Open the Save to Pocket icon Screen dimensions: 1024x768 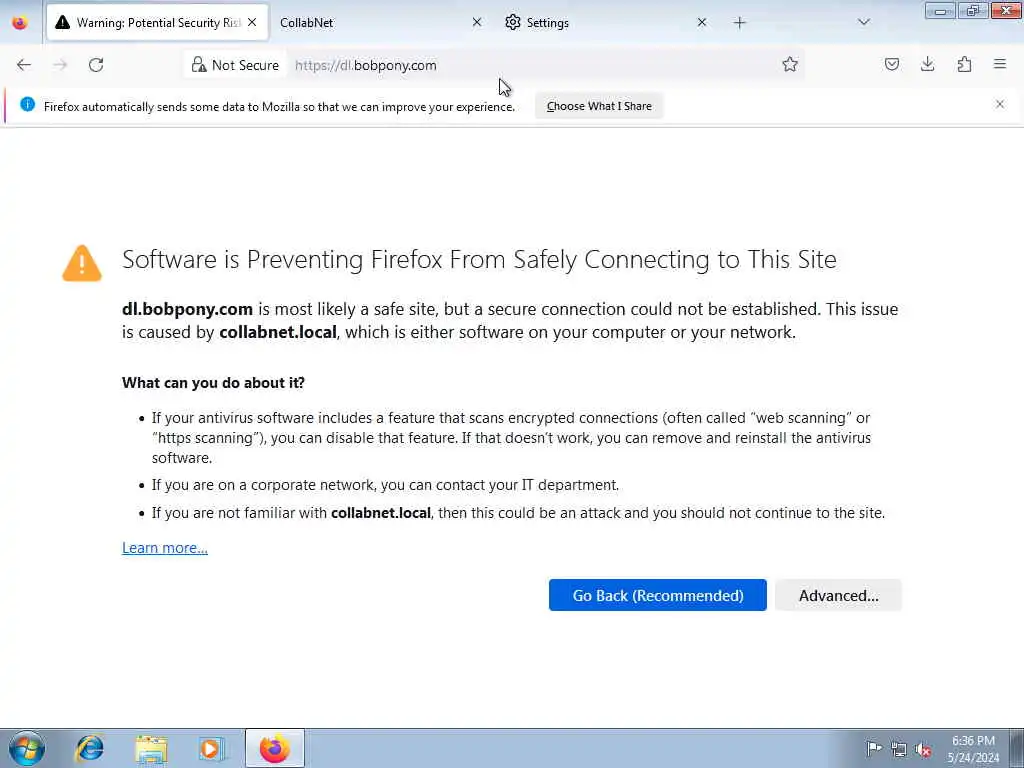coord(891,64)
